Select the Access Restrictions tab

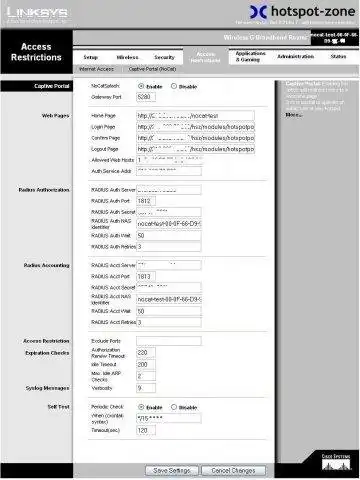pos(205,57)
